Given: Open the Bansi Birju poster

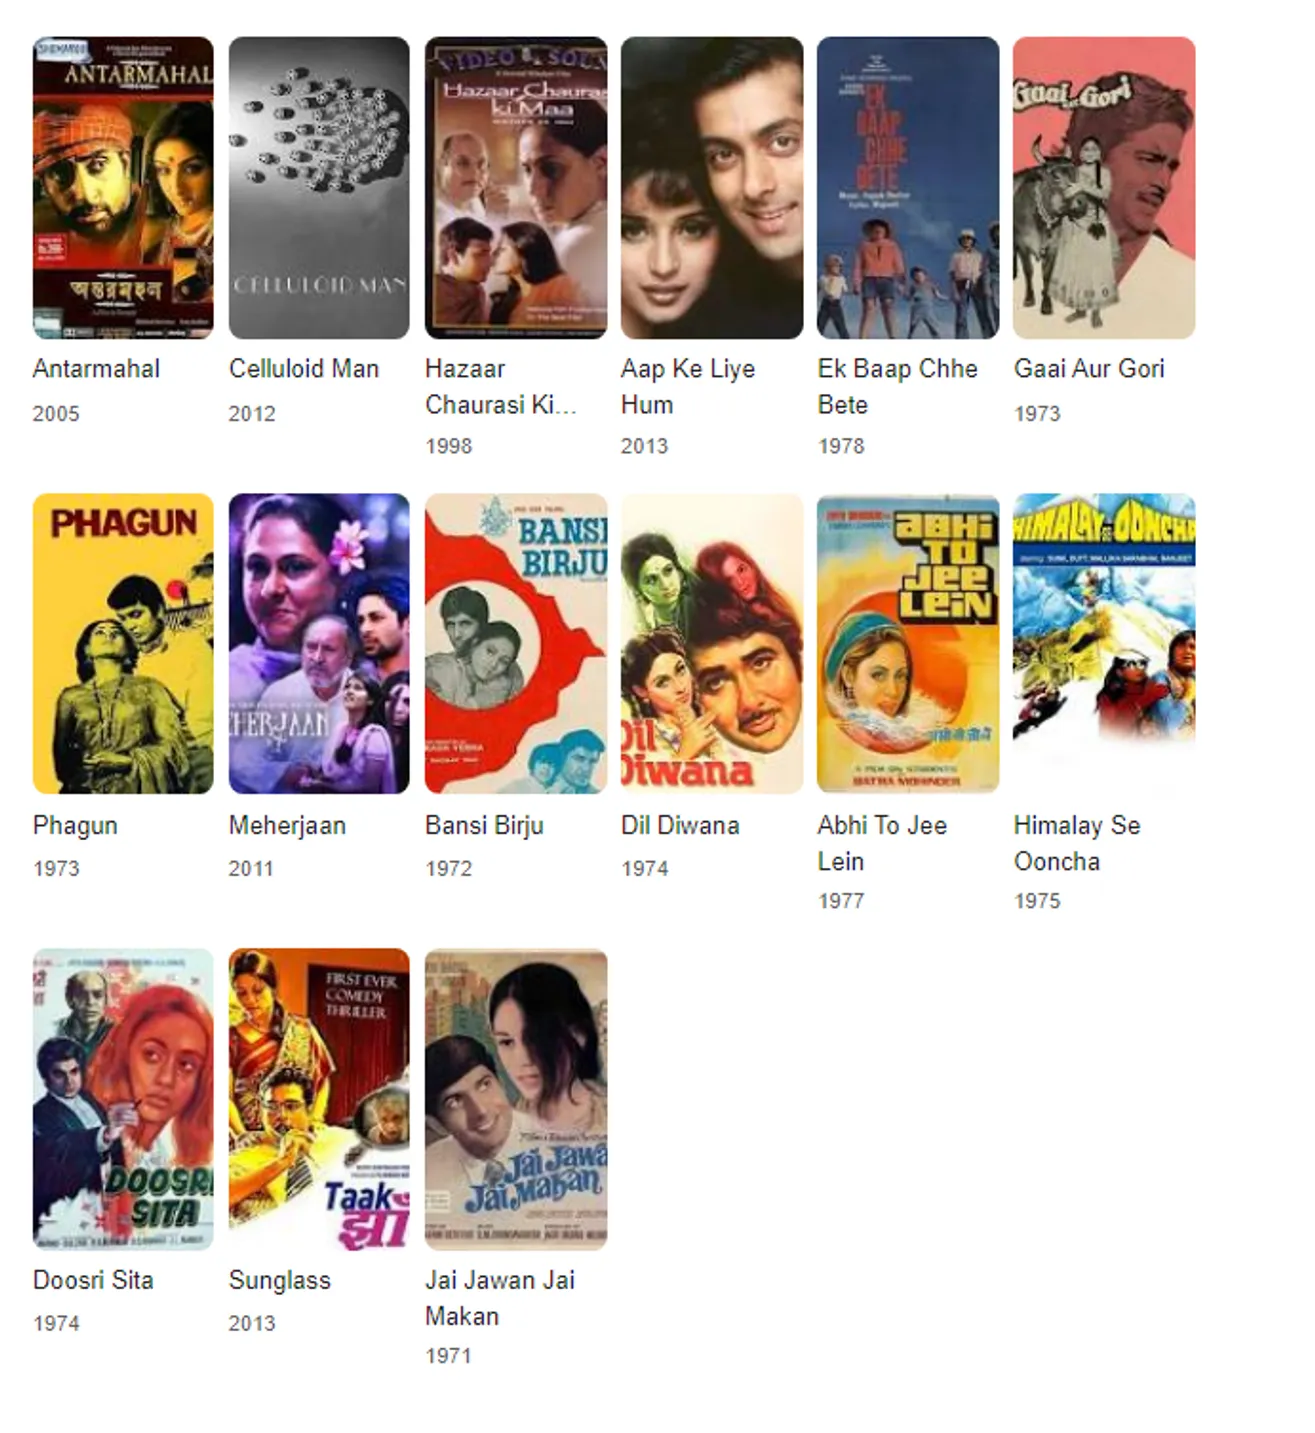Looking at the screenshot, I should pyautogui.click(x=516, y=643).
